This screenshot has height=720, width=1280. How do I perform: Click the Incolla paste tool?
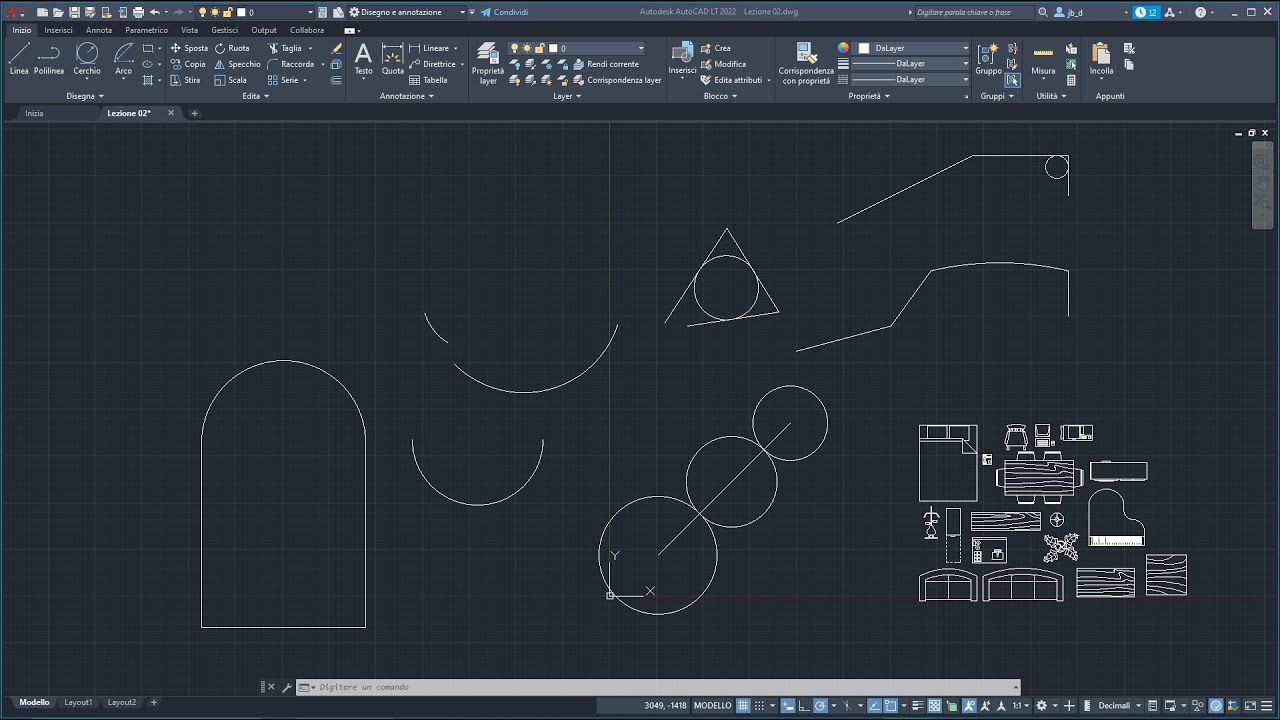coord(1101,59)
